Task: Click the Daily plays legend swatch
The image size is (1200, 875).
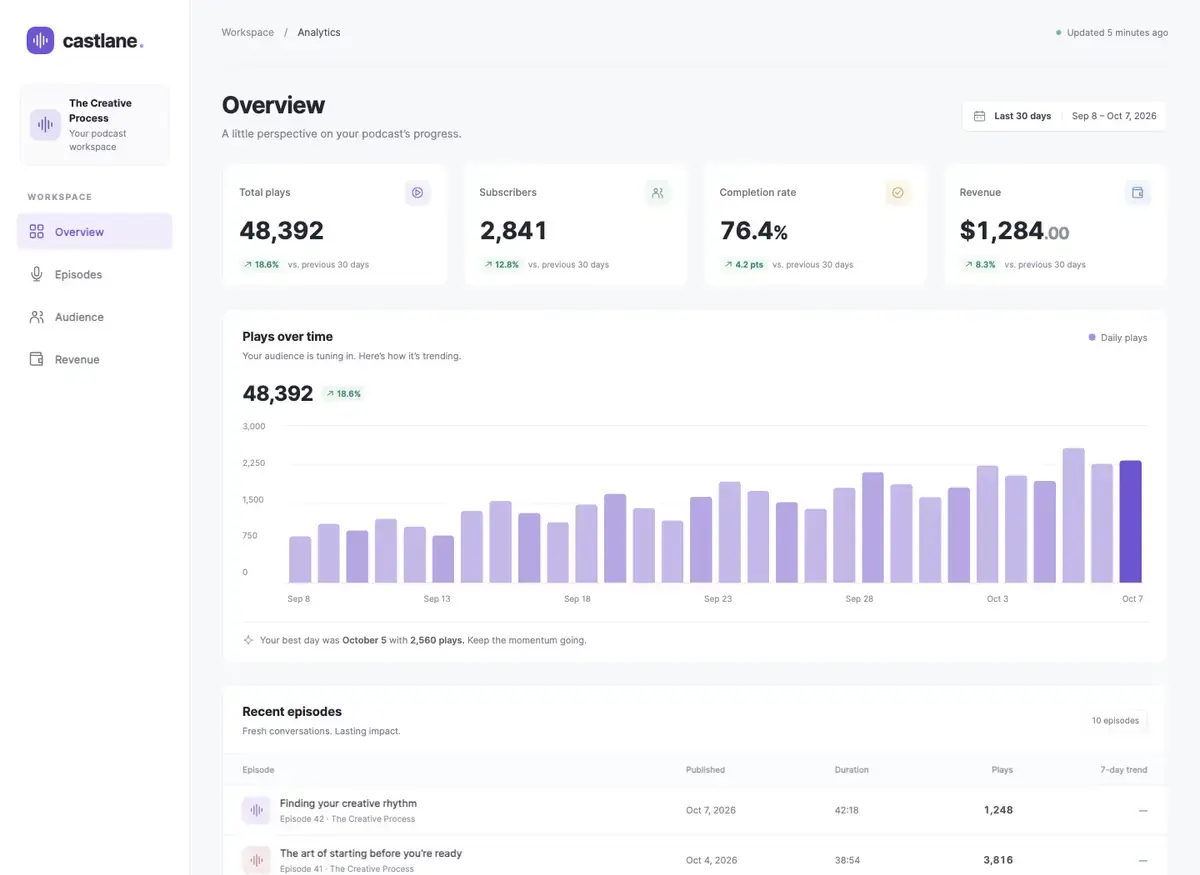Action: pos(1092,338)
